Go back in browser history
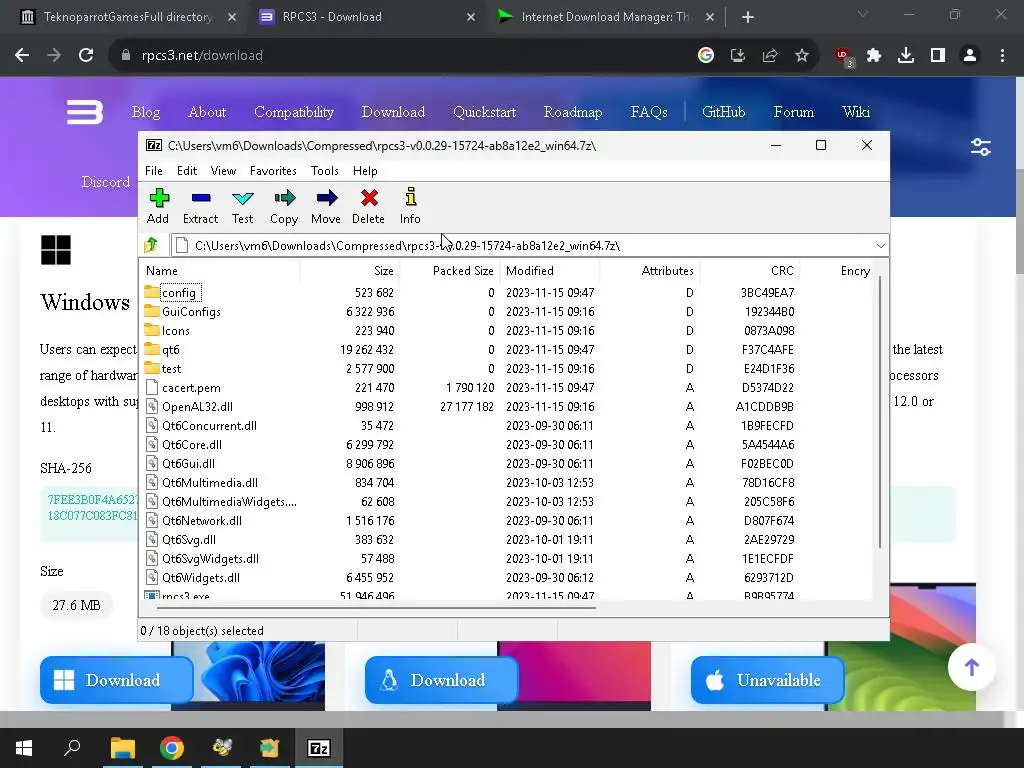The width and height of the screenshot is (1024, 768). coord(22,56)
